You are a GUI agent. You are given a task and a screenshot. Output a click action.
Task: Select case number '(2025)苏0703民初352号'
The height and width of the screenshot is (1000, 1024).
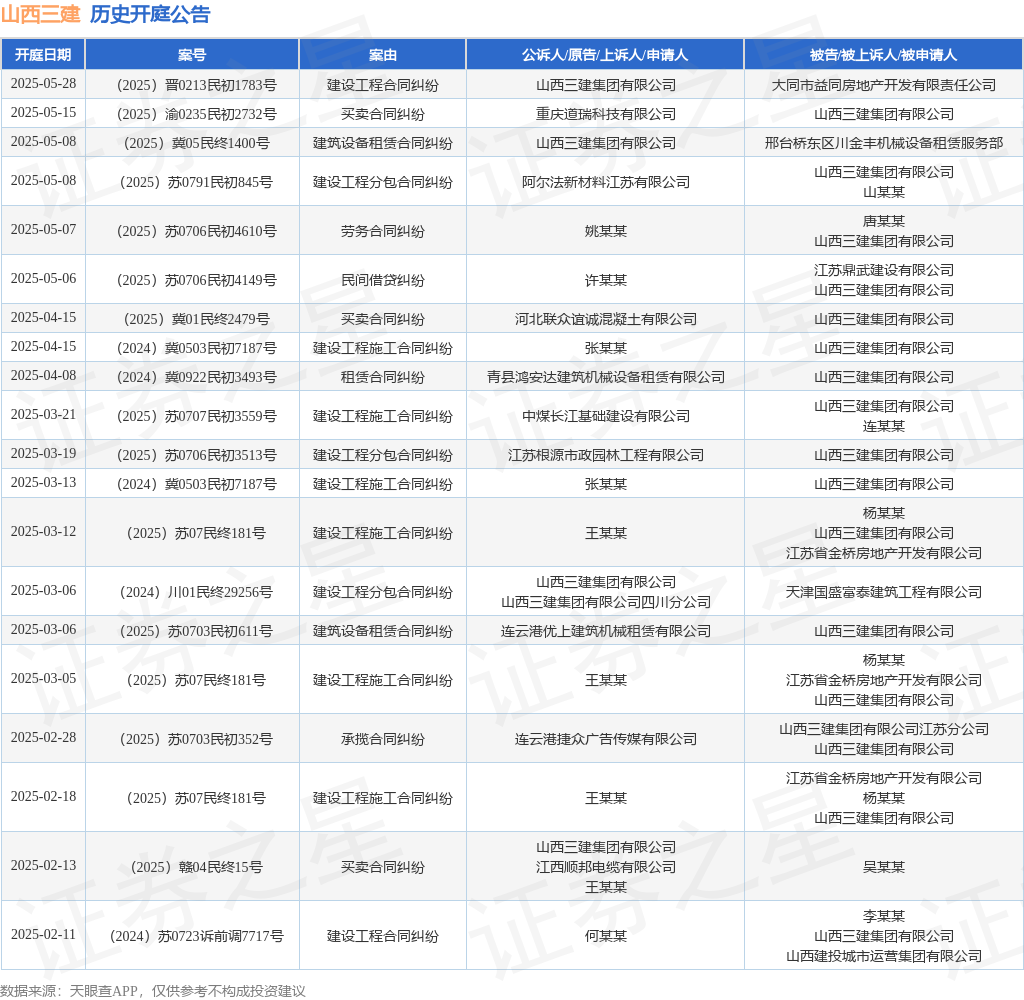click(x=197, y=739)
